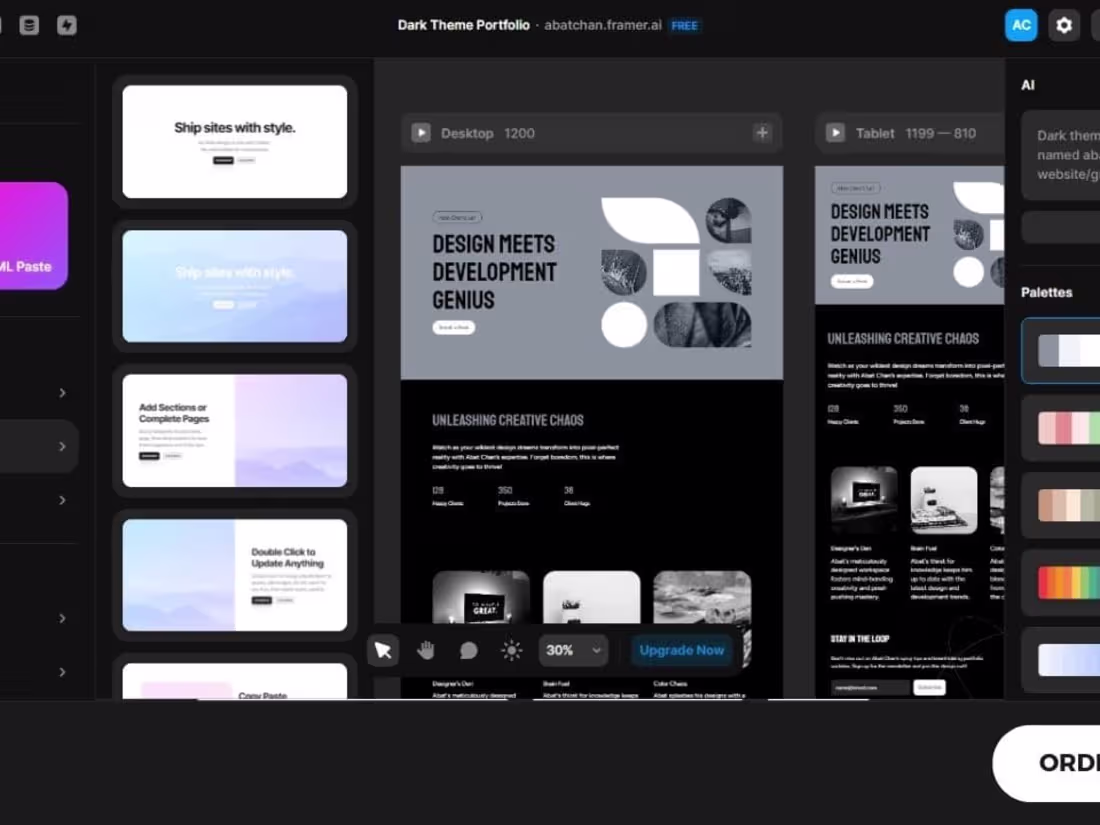Open the CMS panel icon
Image resolution: width=1100 pixels, height=825 pixels.
(x=29, y=25)
